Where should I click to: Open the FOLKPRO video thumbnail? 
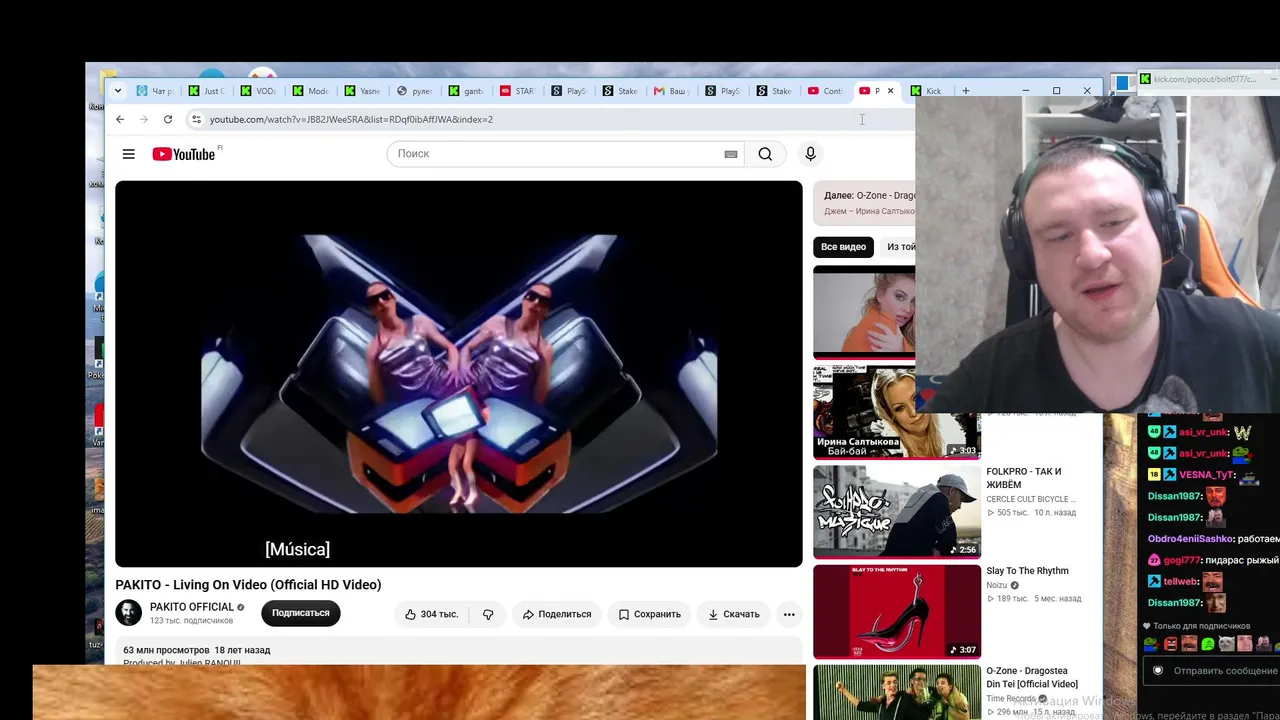(x=896, y=512)
